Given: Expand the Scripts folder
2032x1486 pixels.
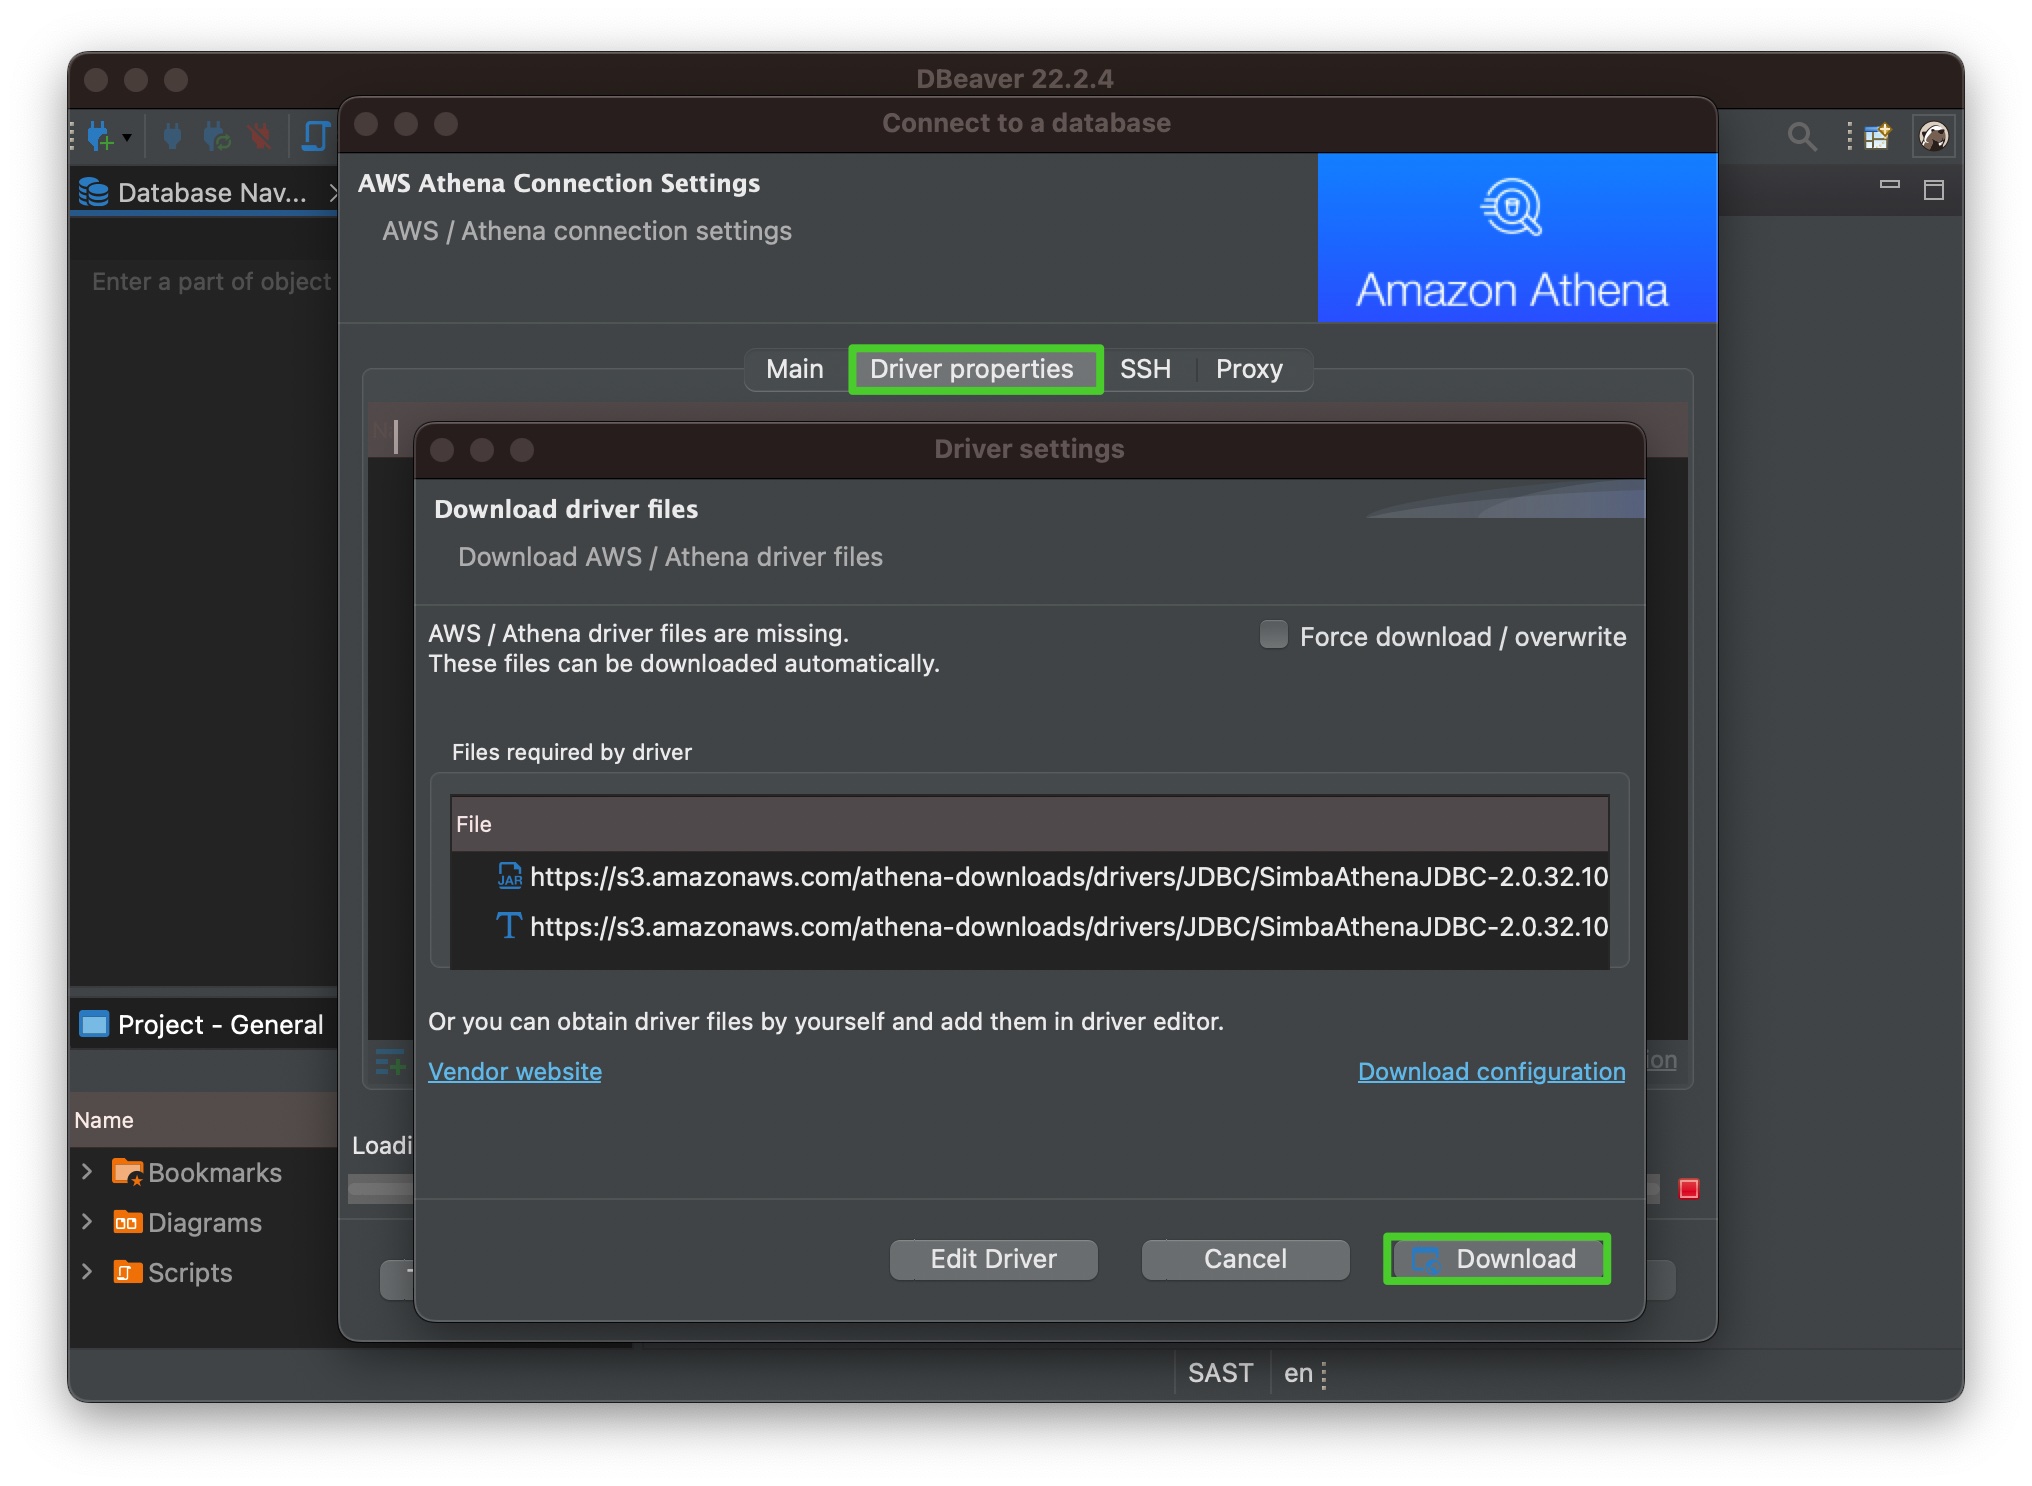Looking at the screenshot, I should pyautogui.click(x=87, y=1272).
